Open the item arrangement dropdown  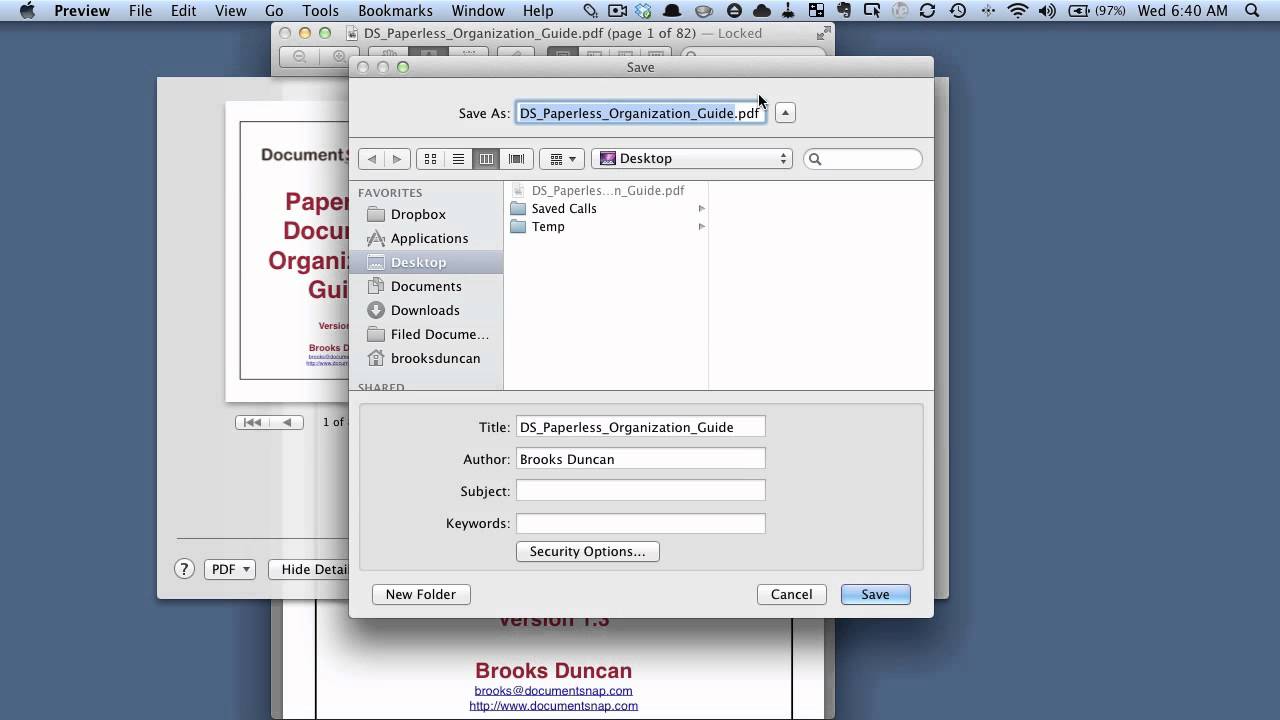pos(563,159)
